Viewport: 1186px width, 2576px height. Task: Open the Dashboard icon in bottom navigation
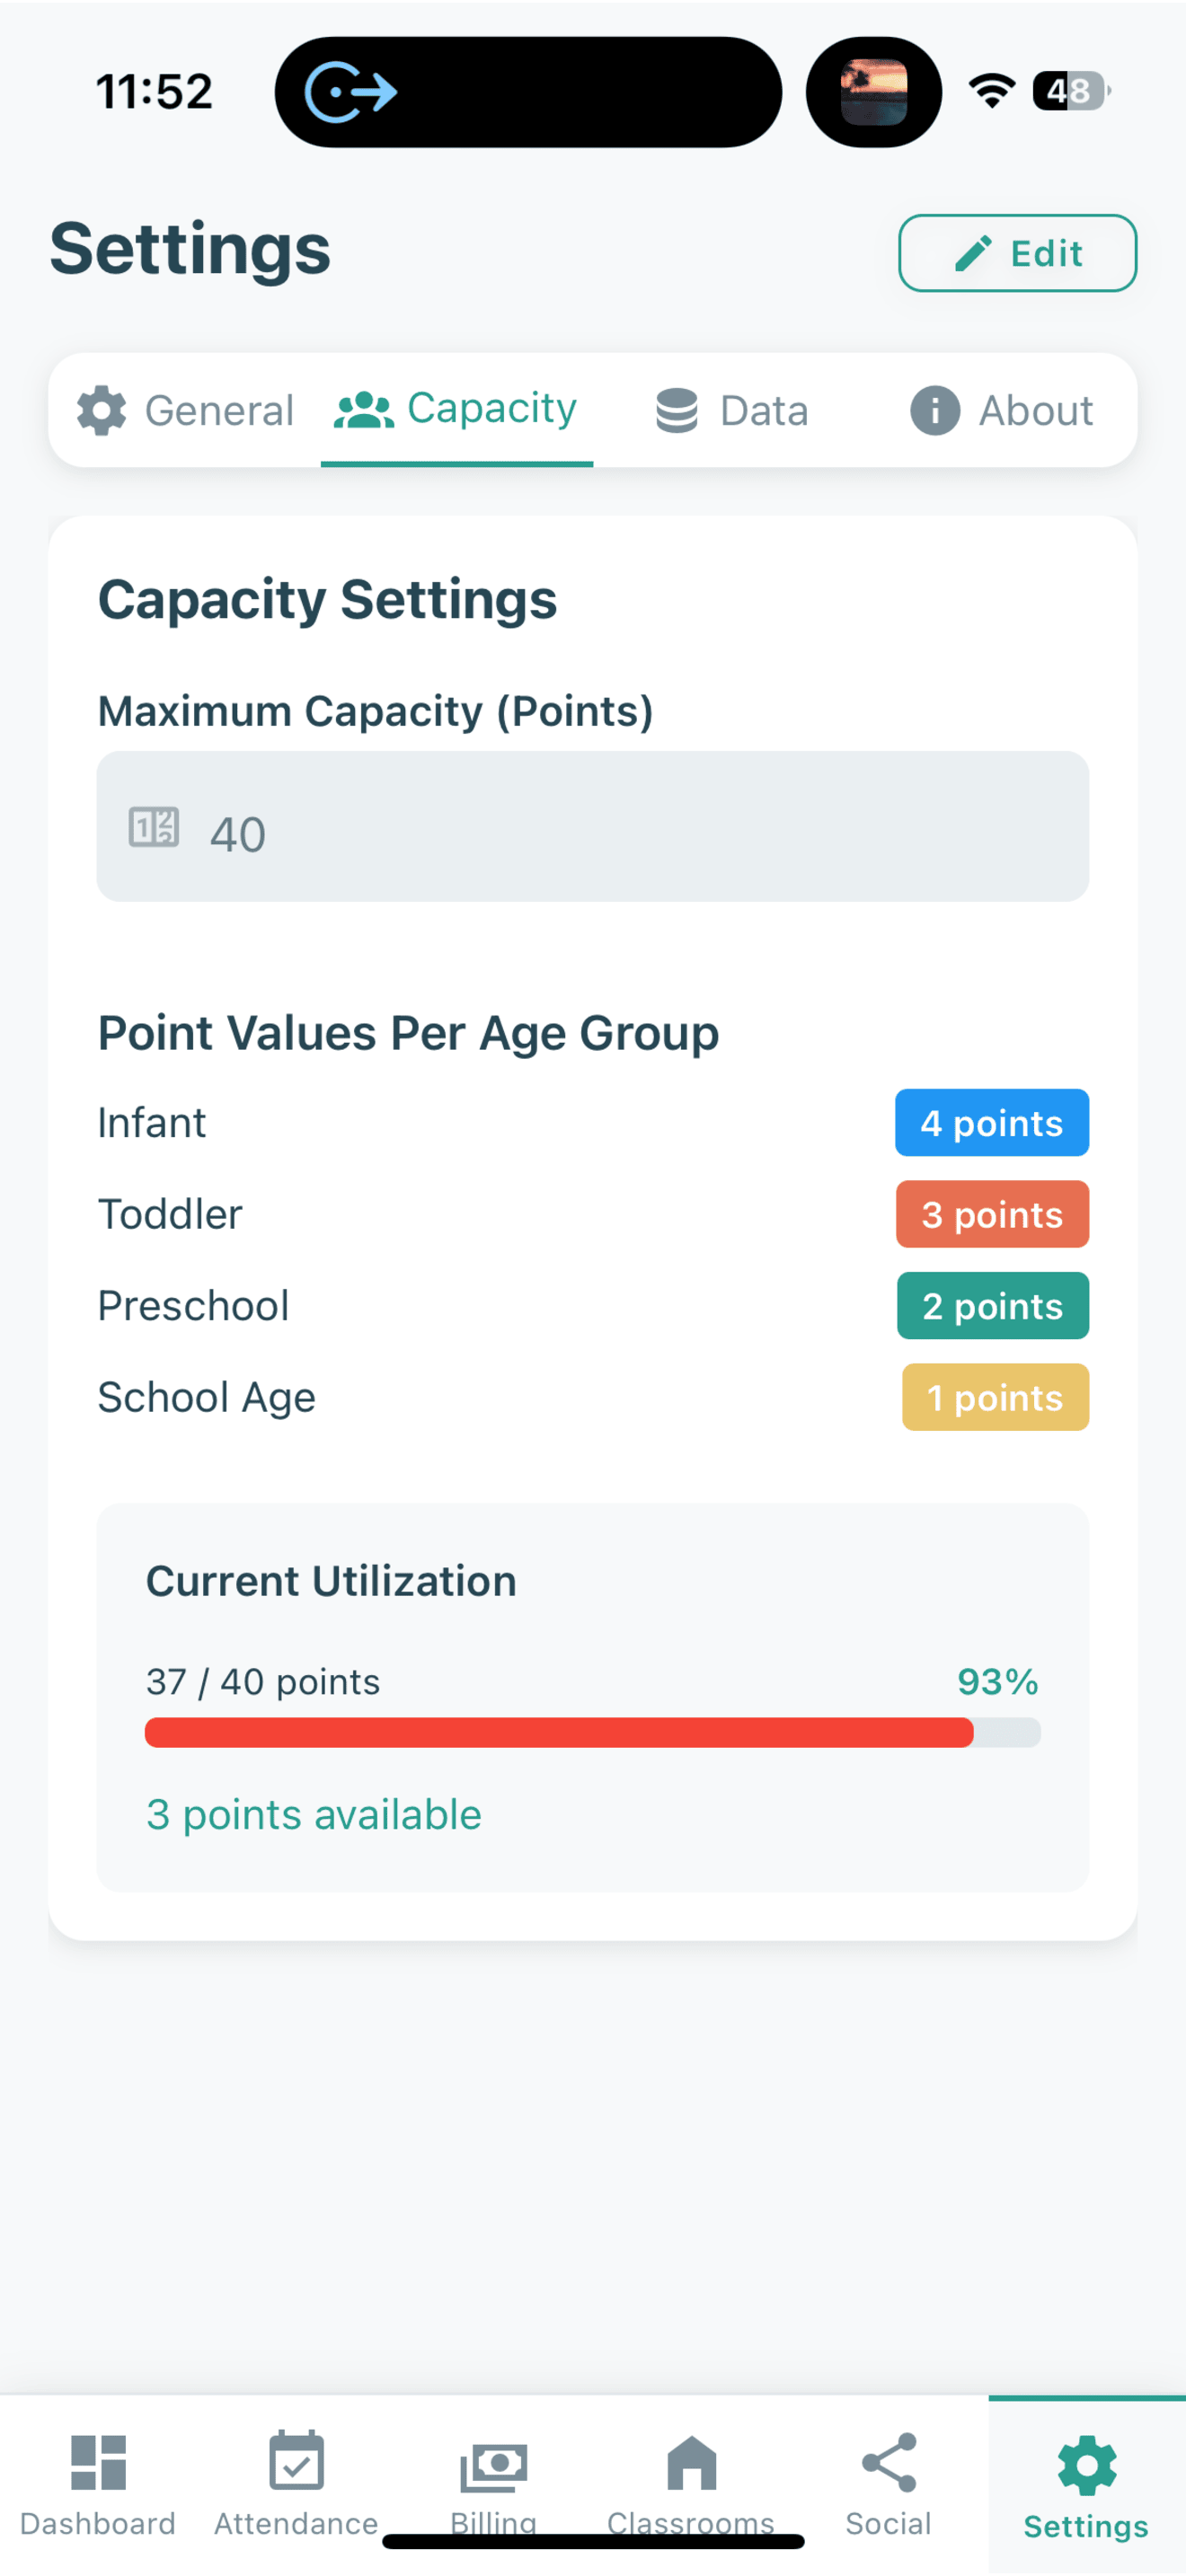pos(98,2461)
